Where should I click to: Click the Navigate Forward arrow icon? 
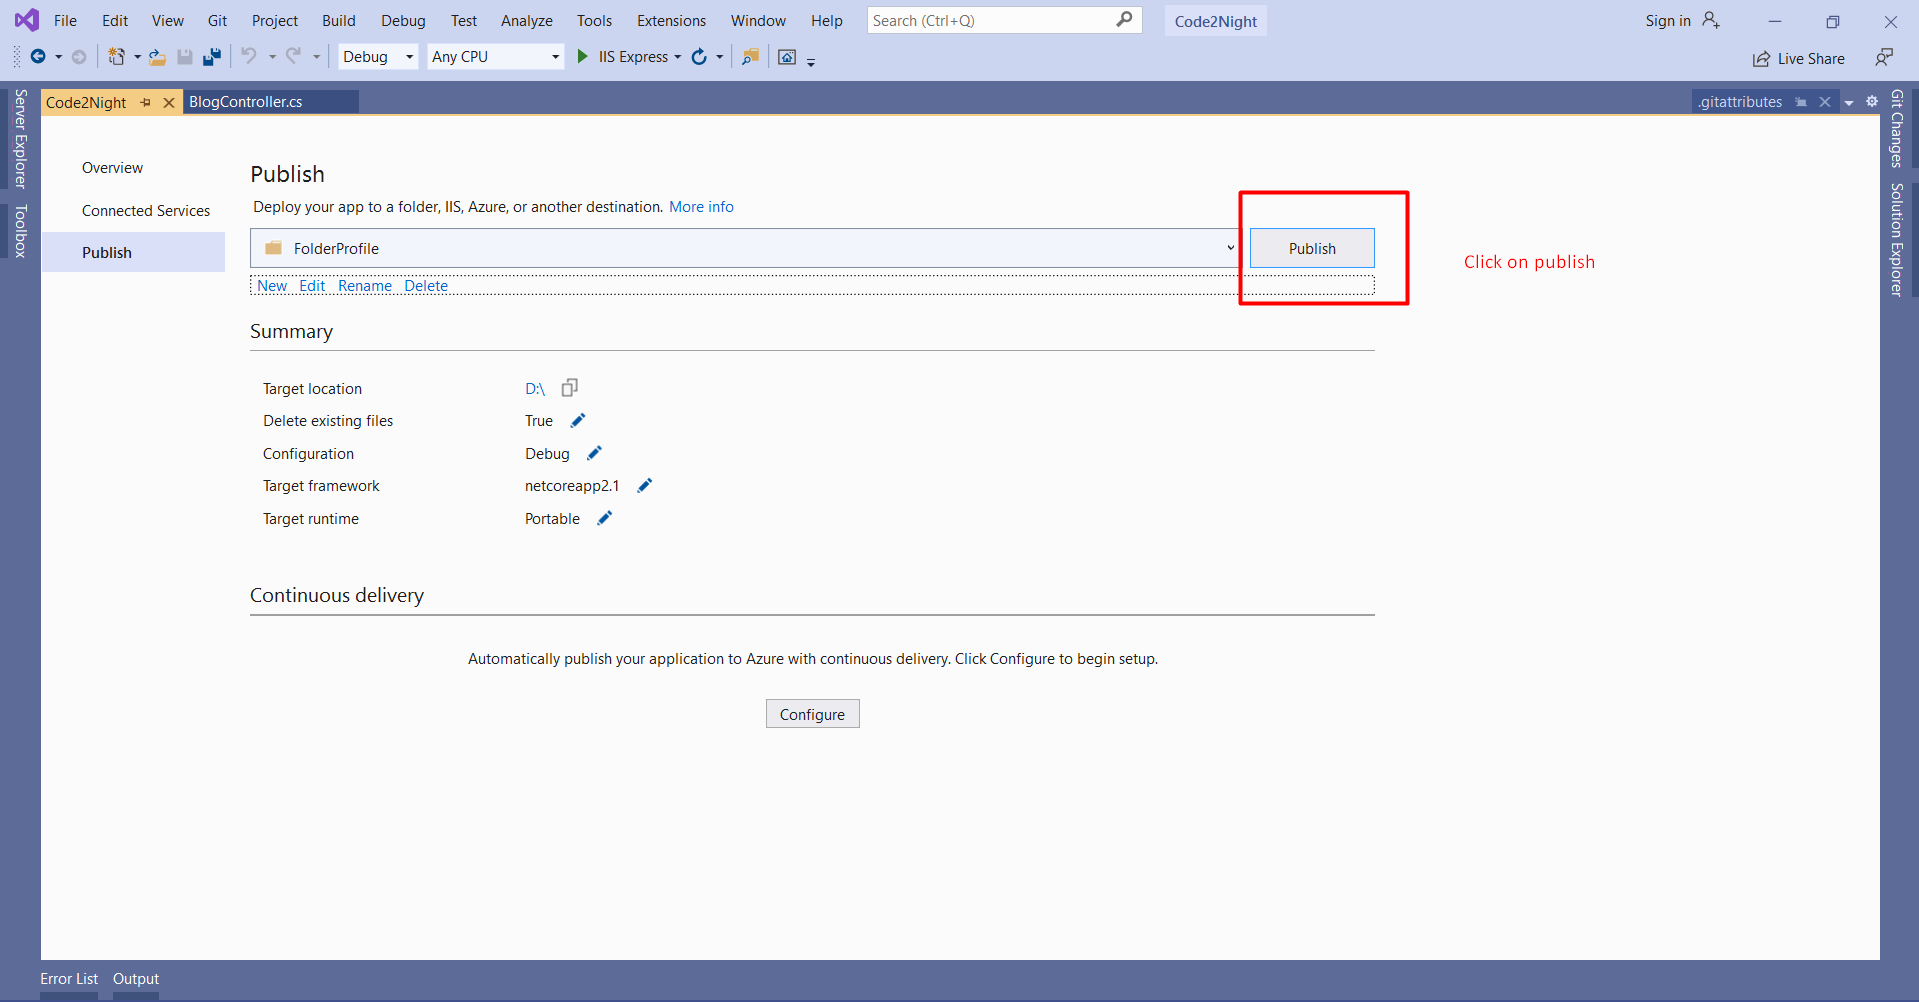[79, 57]
